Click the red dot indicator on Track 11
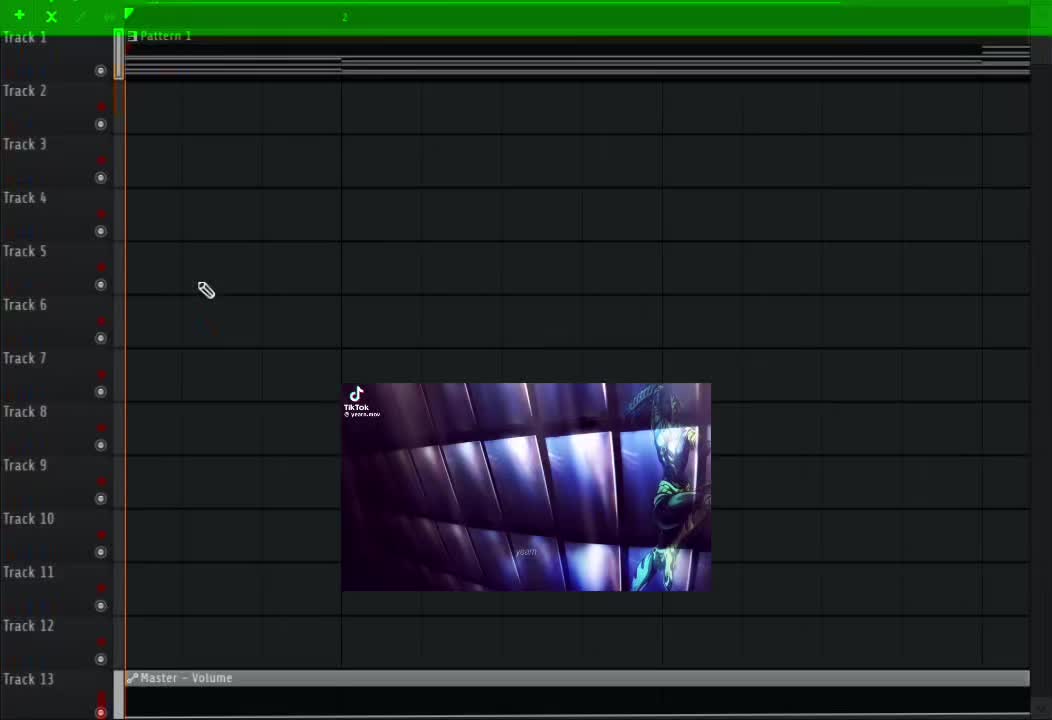The height and width of the screenshot is (720, 1052). [x=102, y=588]
